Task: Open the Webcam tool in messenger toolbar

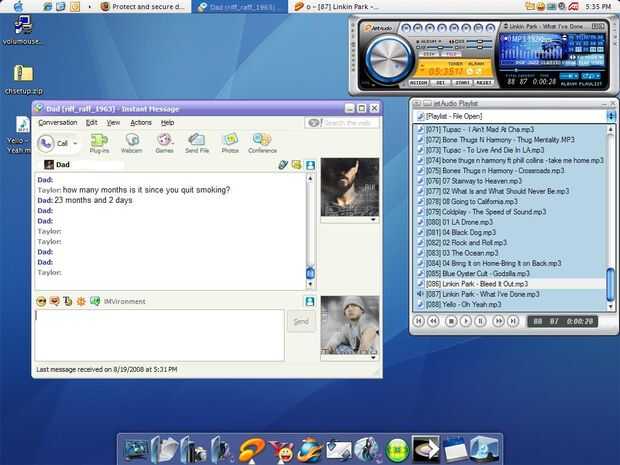Action: [x=131, y=143]
